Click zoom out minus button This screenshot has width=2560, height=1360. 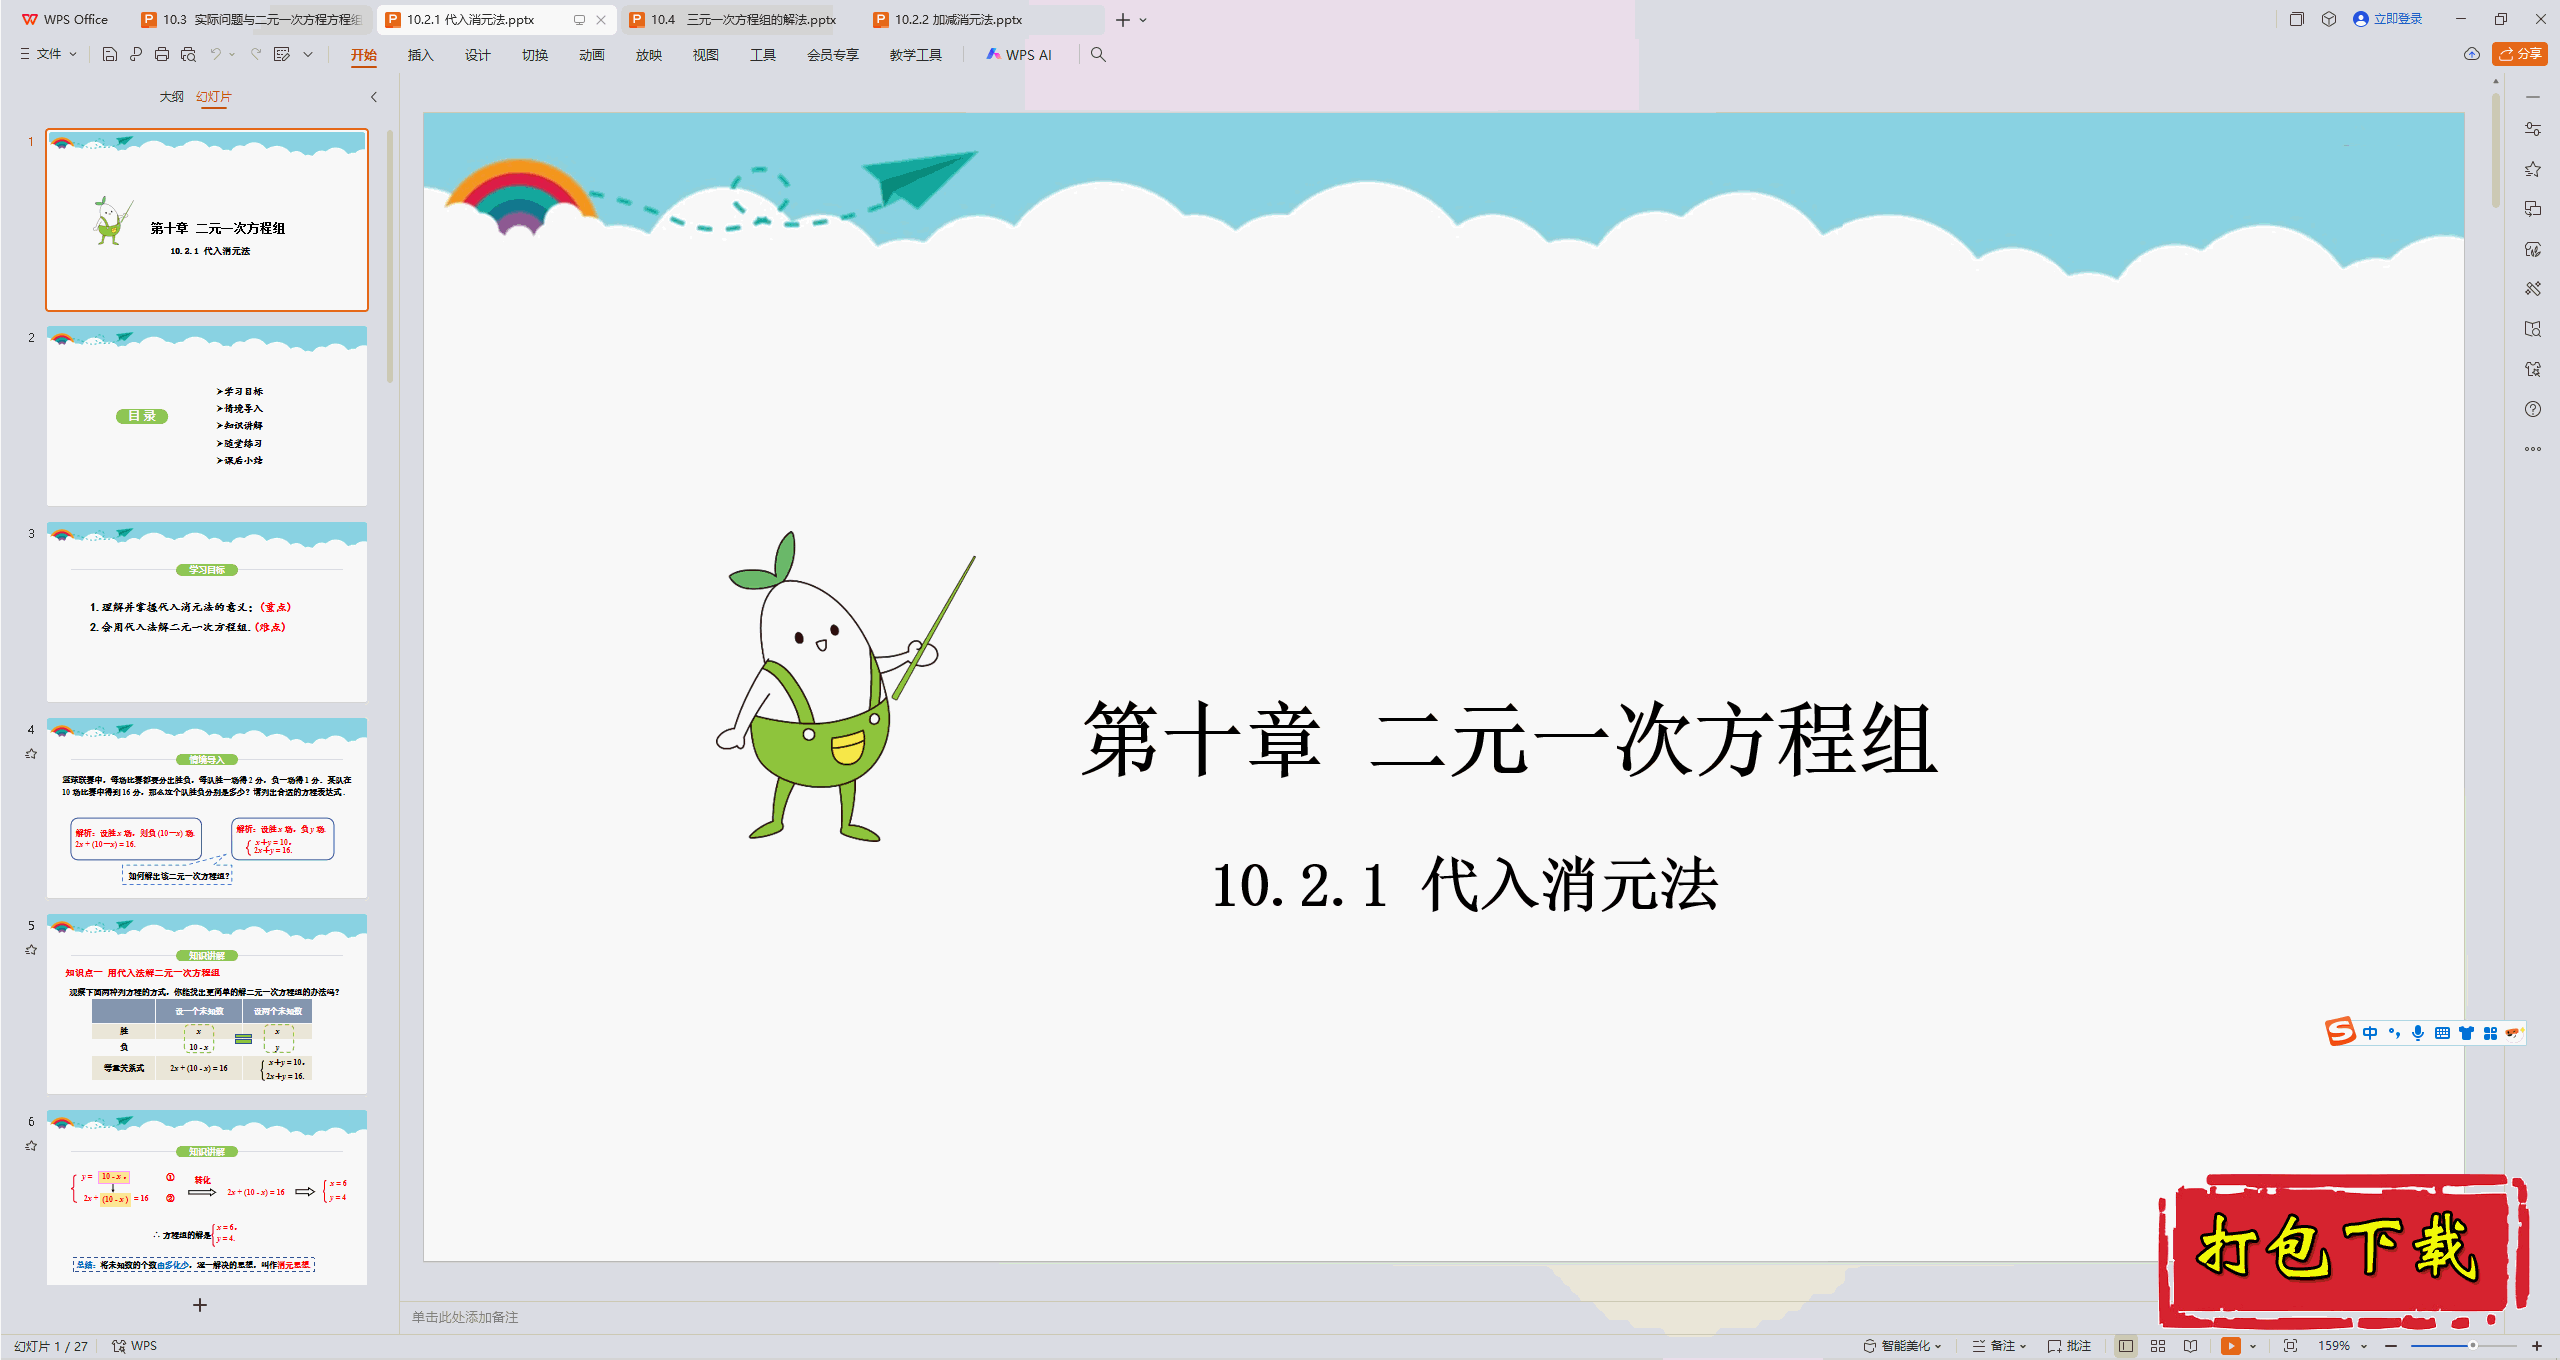coord(2391,1346)
